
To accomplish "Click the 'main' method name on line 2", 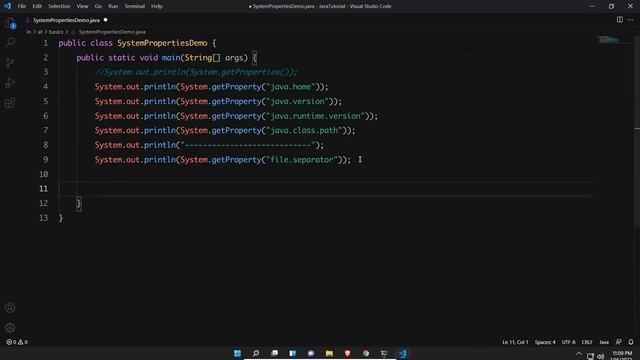I will click(x=171, y=58).
